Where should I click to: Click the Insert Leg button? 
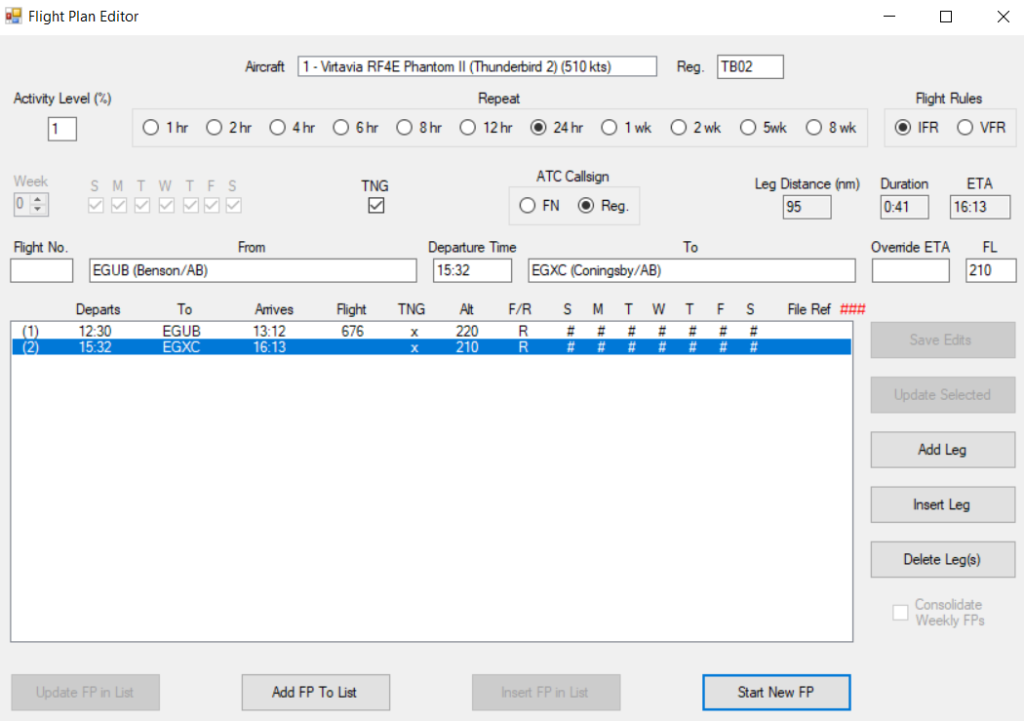942,505
